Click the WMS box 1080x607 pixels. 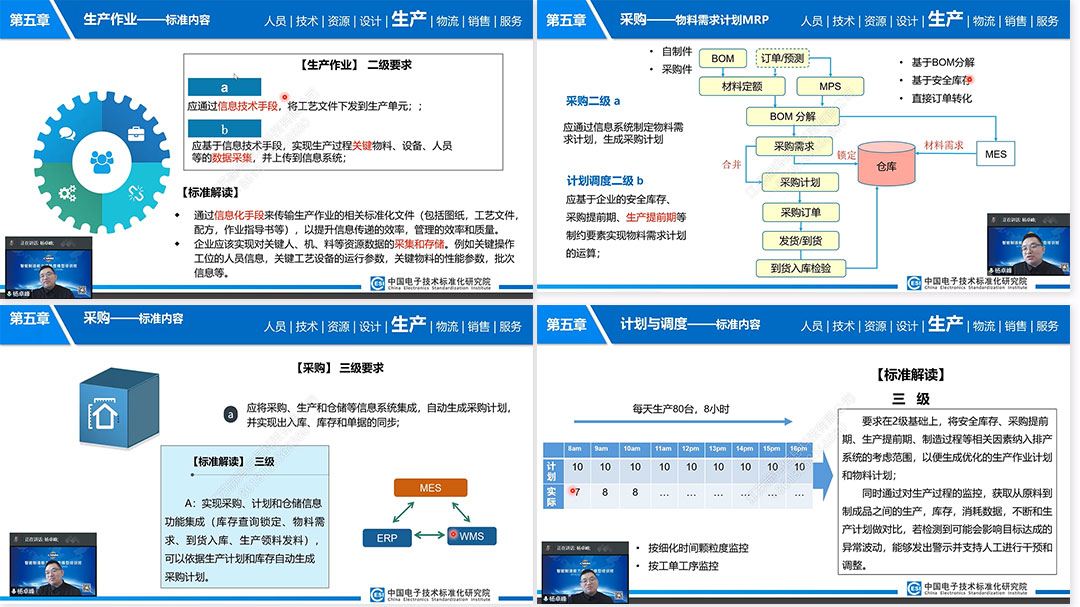(470, 537)
